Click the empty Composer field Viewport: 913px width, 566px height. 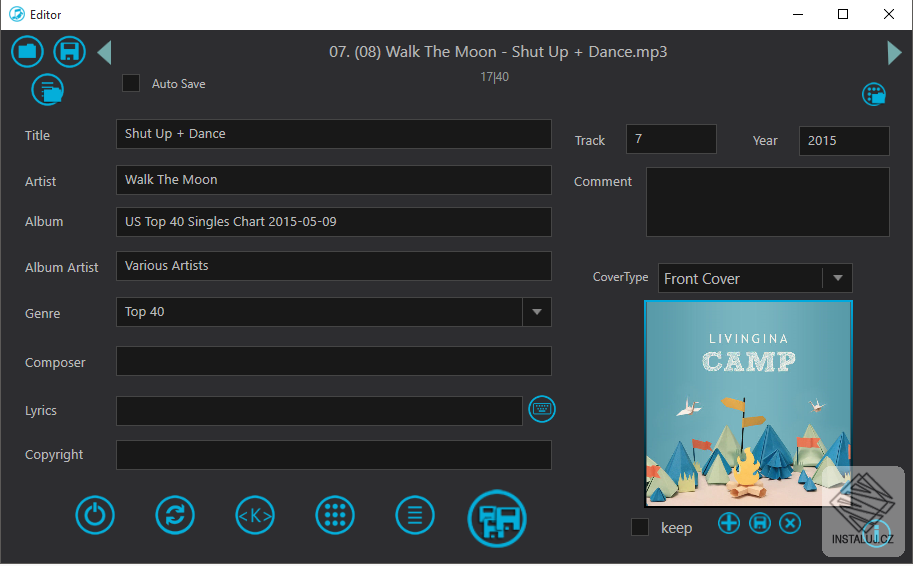(x=334, y=361)
